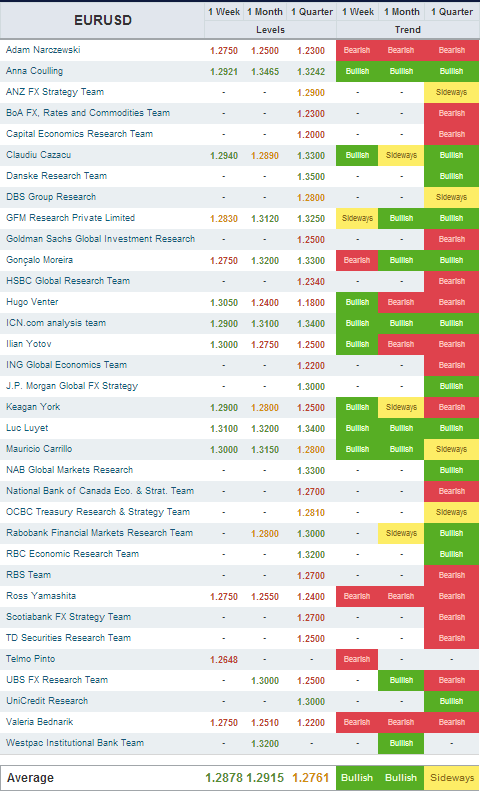Select GFM Research's Sideways weekly trend cell
Viewport: 480px width, 793px height.
click(357, 218)
